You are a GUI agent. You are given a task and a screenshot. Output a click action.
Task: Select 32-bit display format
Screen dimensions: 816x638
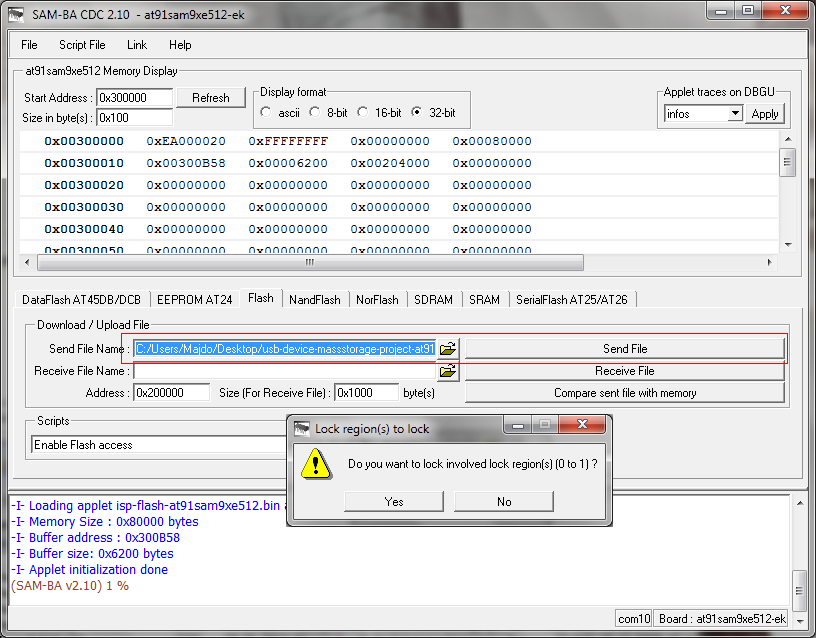click(x=417, y=112)
